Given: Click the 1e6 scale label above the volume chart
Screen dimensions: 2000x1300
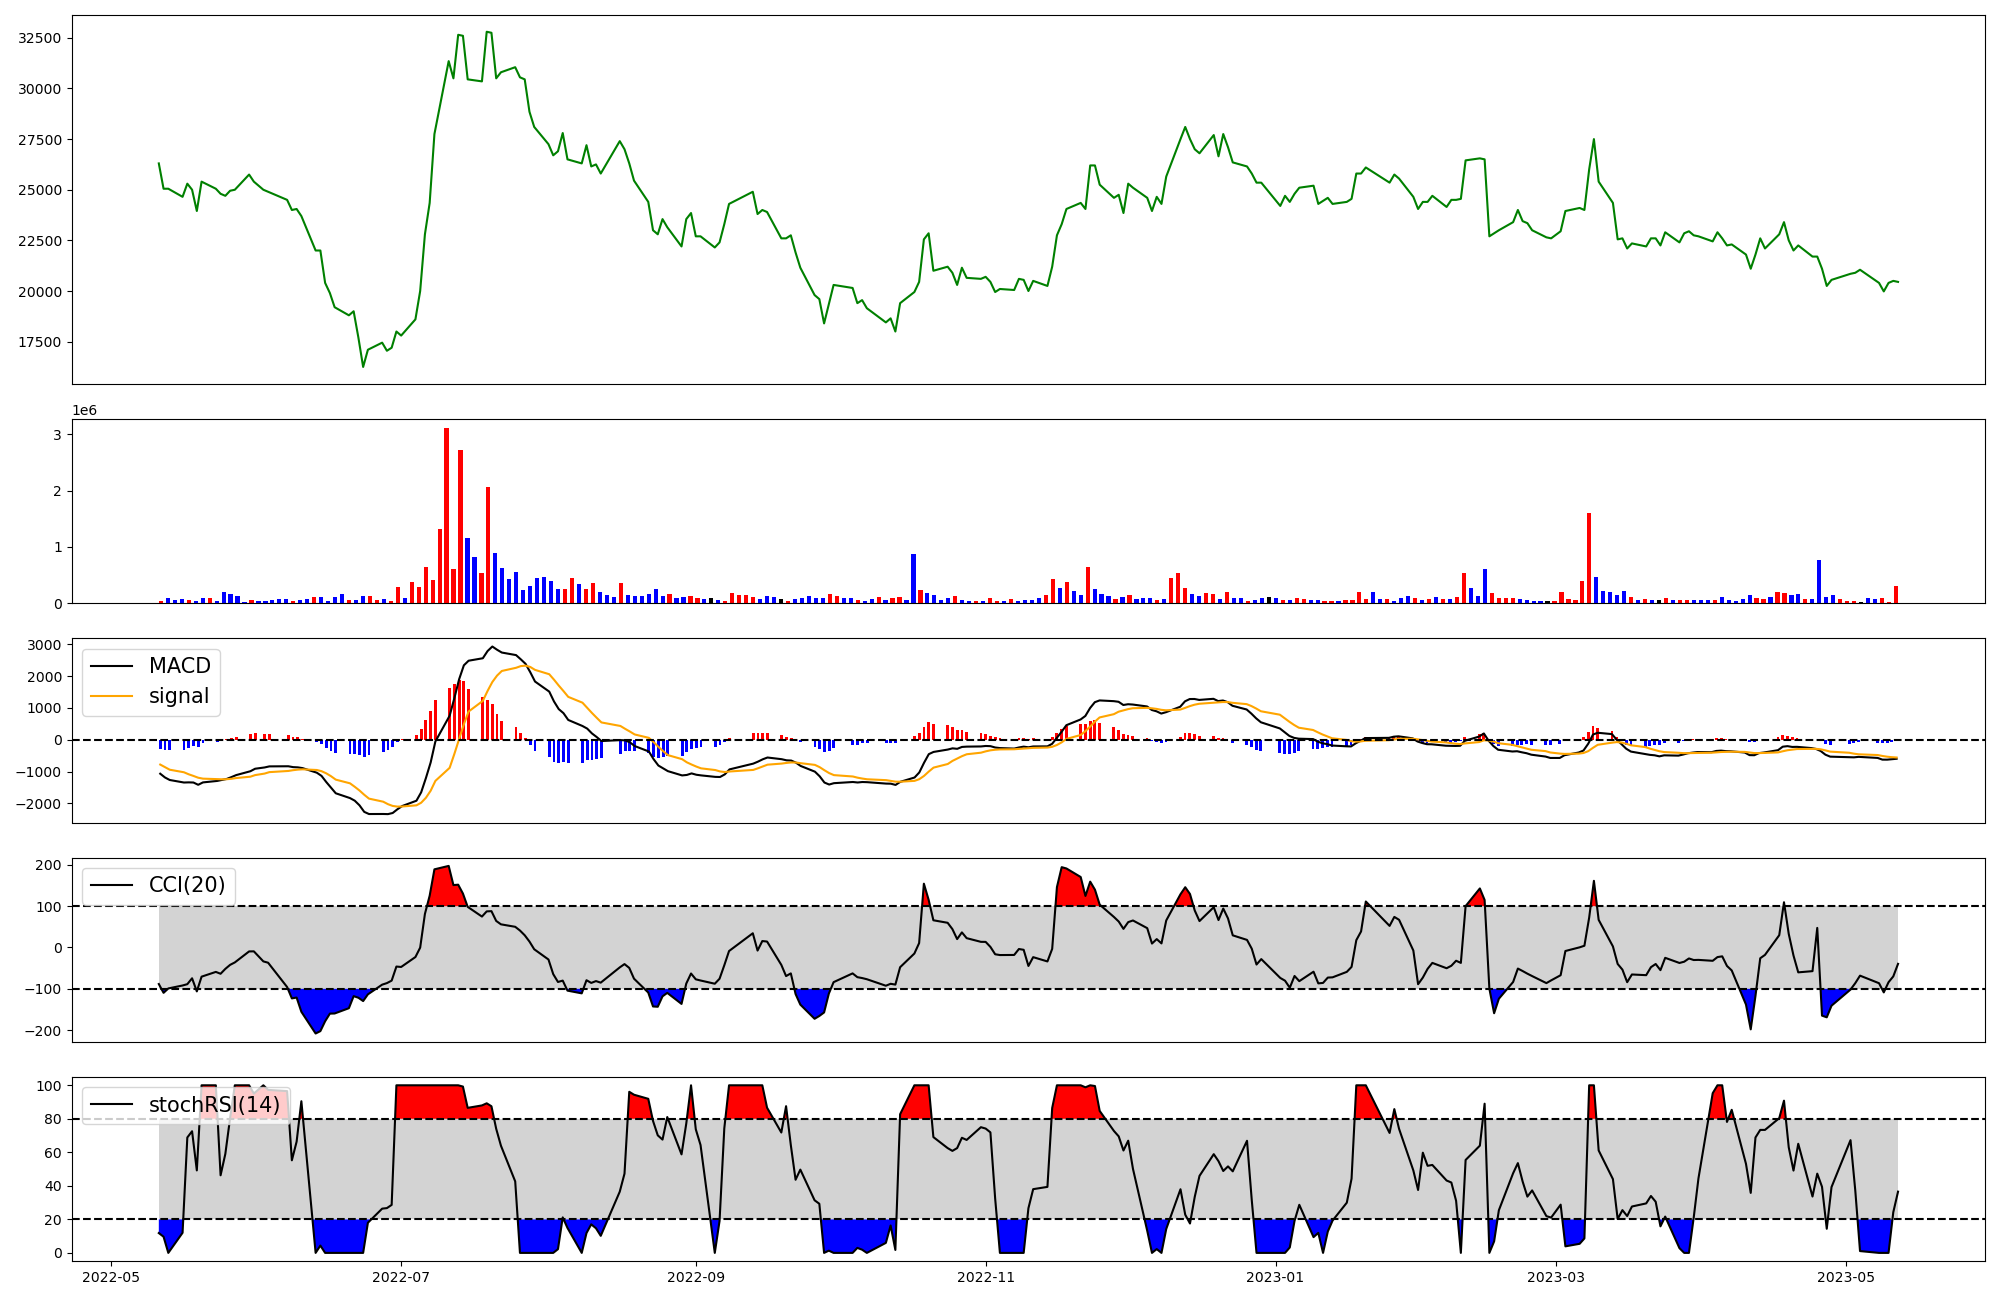Looking at the screenshot, I should (x=84, y=411).
